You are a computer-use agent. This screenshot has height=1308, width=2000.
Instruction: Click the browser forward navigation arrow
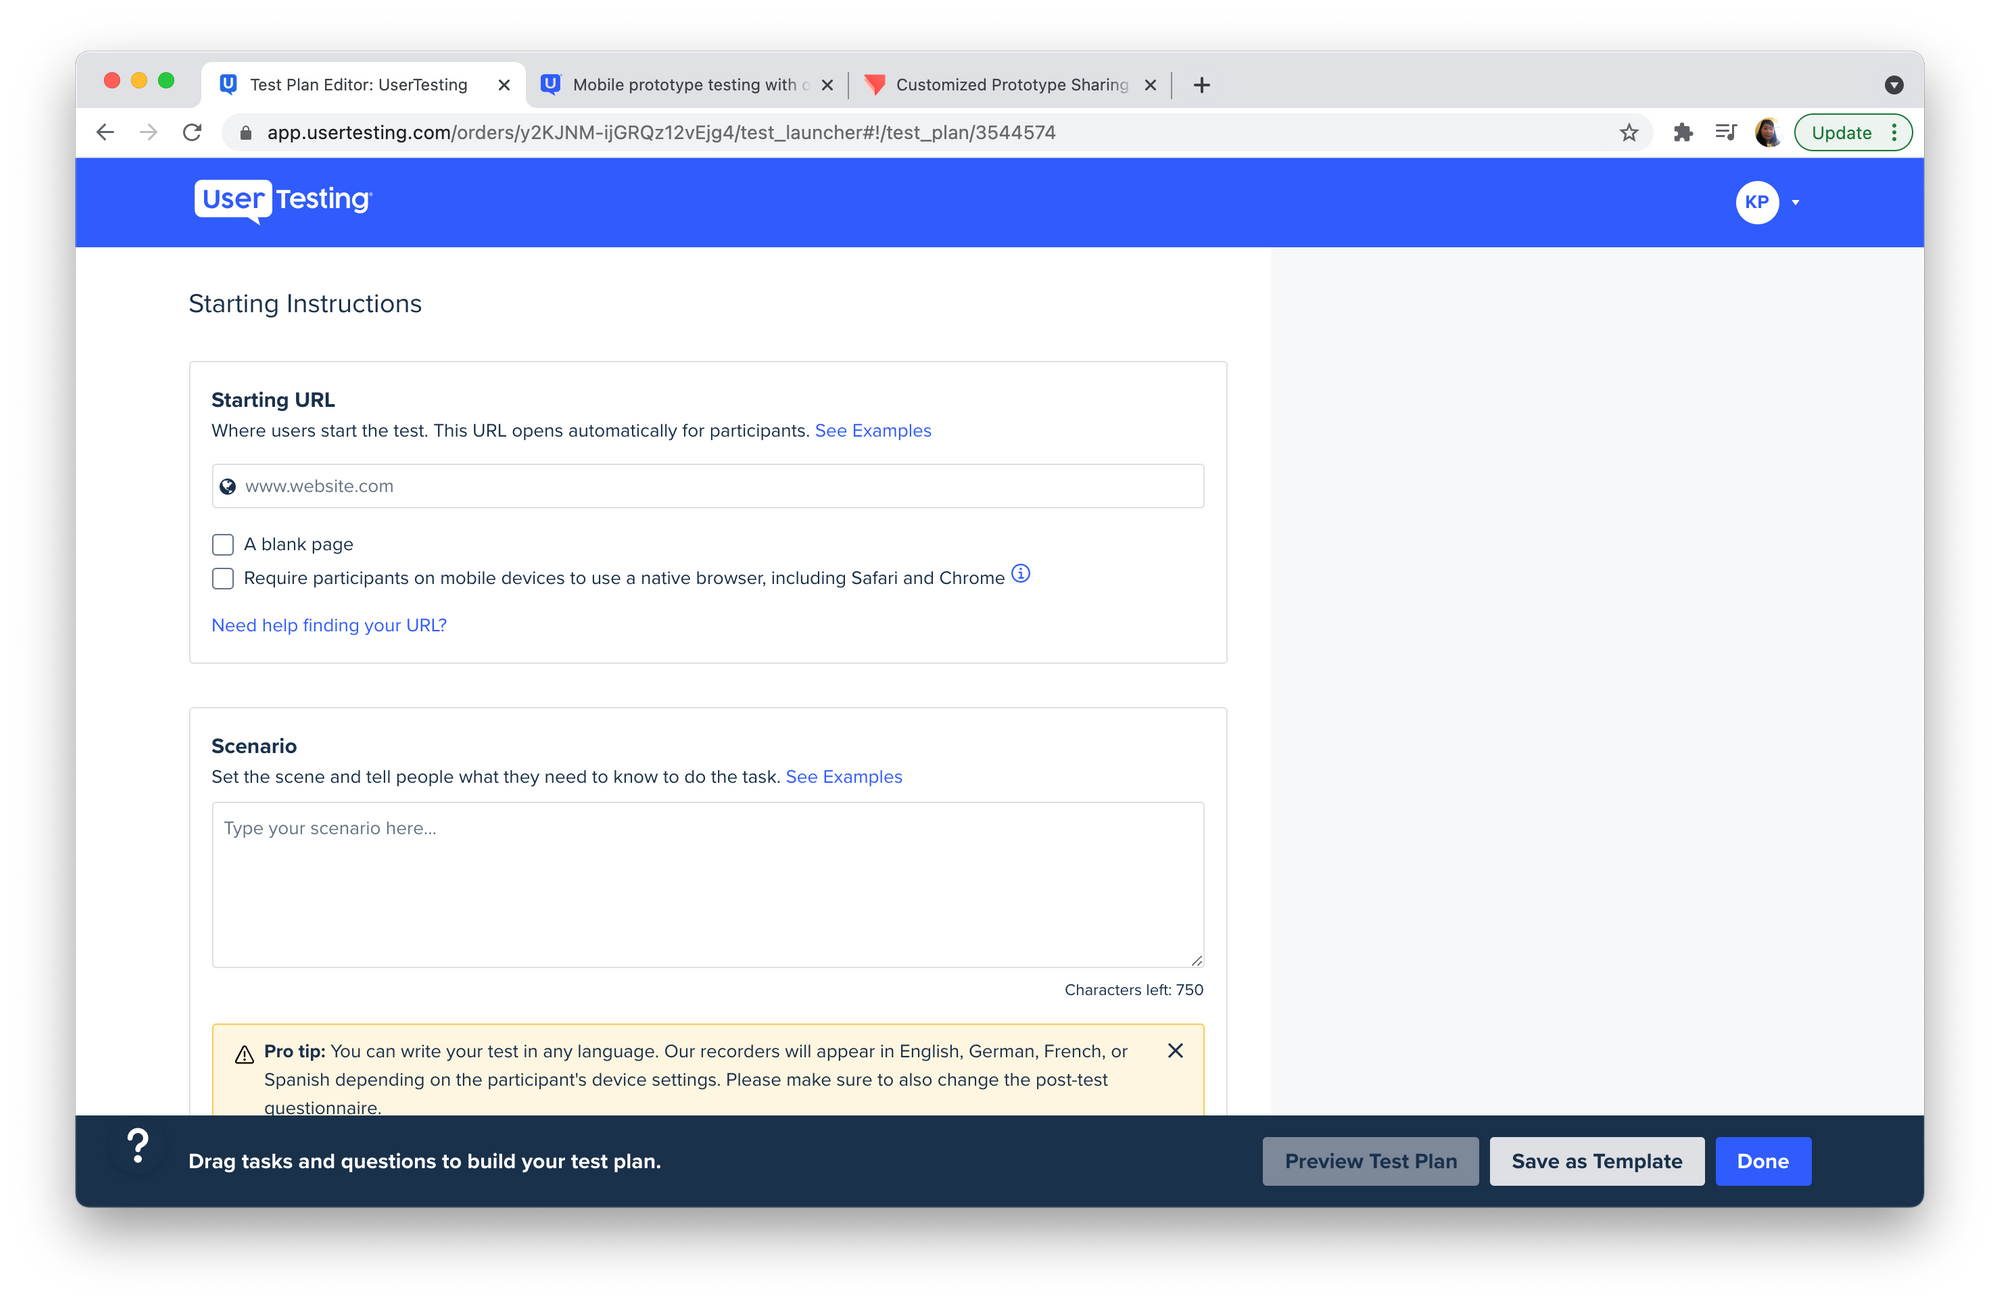coord(147,133)
